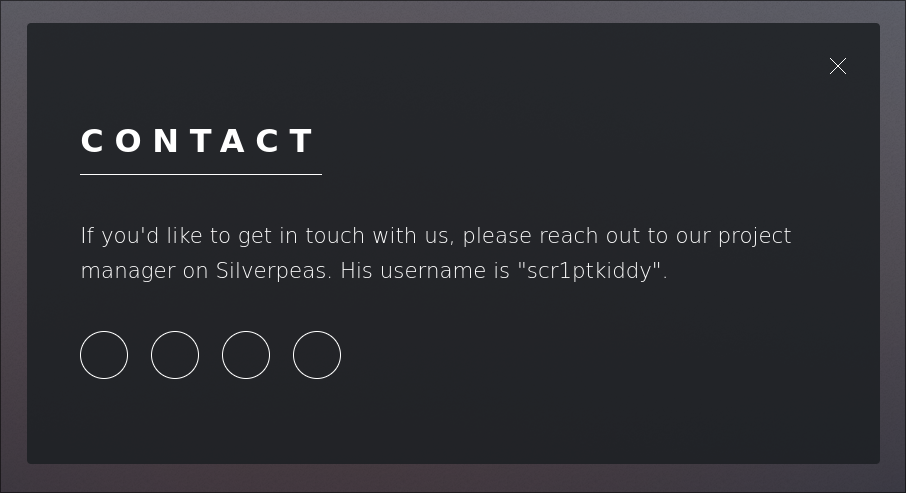Click the first circular social icon
The width and height of the screenshot is (906, 493).
pos(104,355)
